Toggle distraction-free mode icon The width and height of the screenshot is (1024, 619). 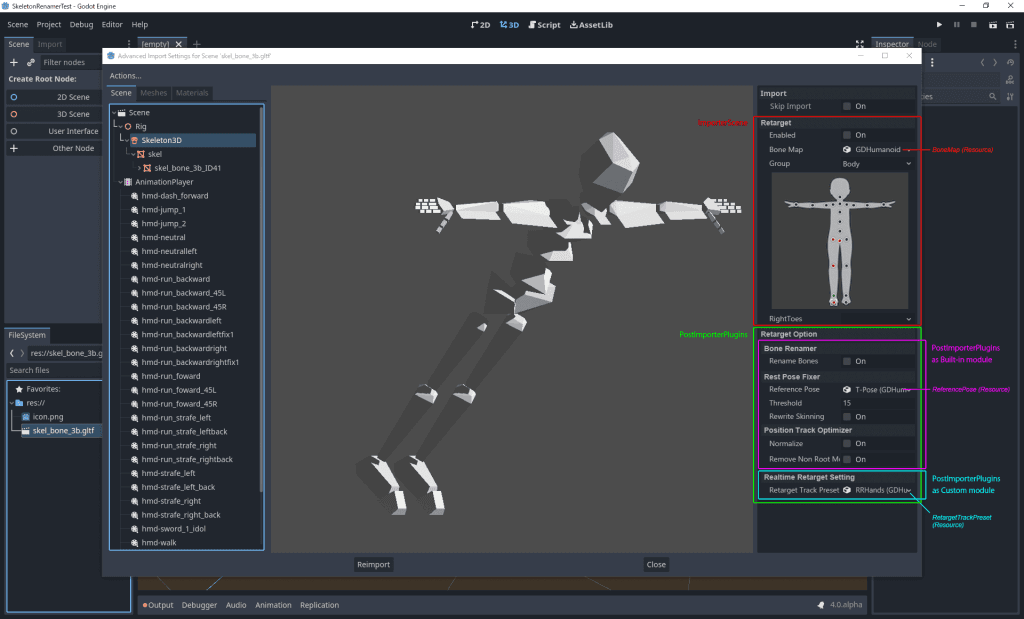click(860, 44)
